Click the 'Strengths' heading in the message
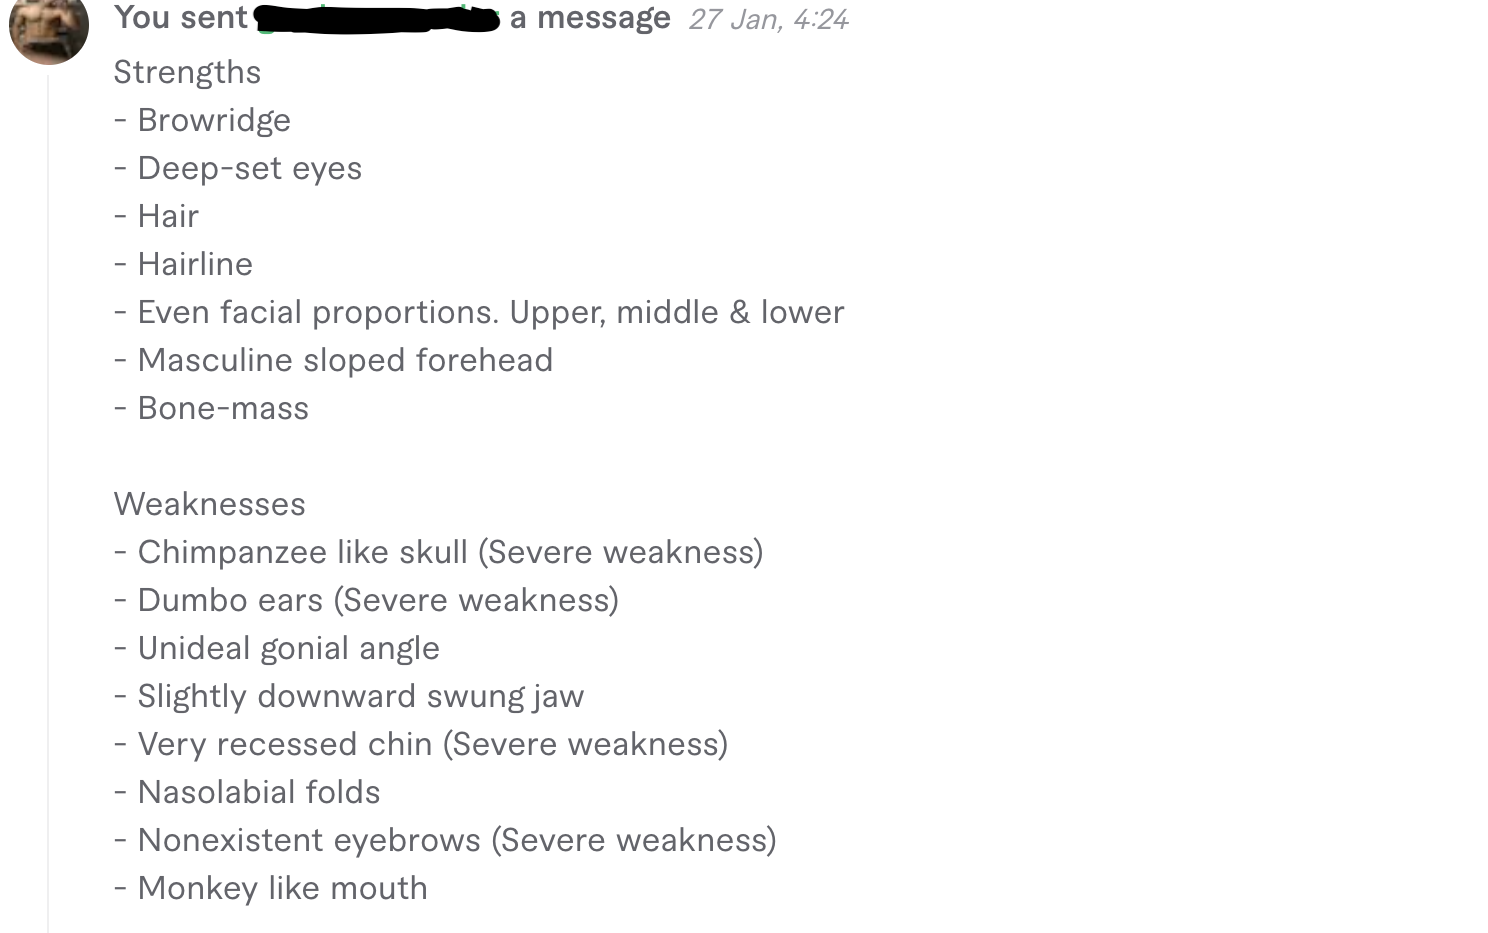Screen dimensions: 1488x933 click(x=187, y=72)
